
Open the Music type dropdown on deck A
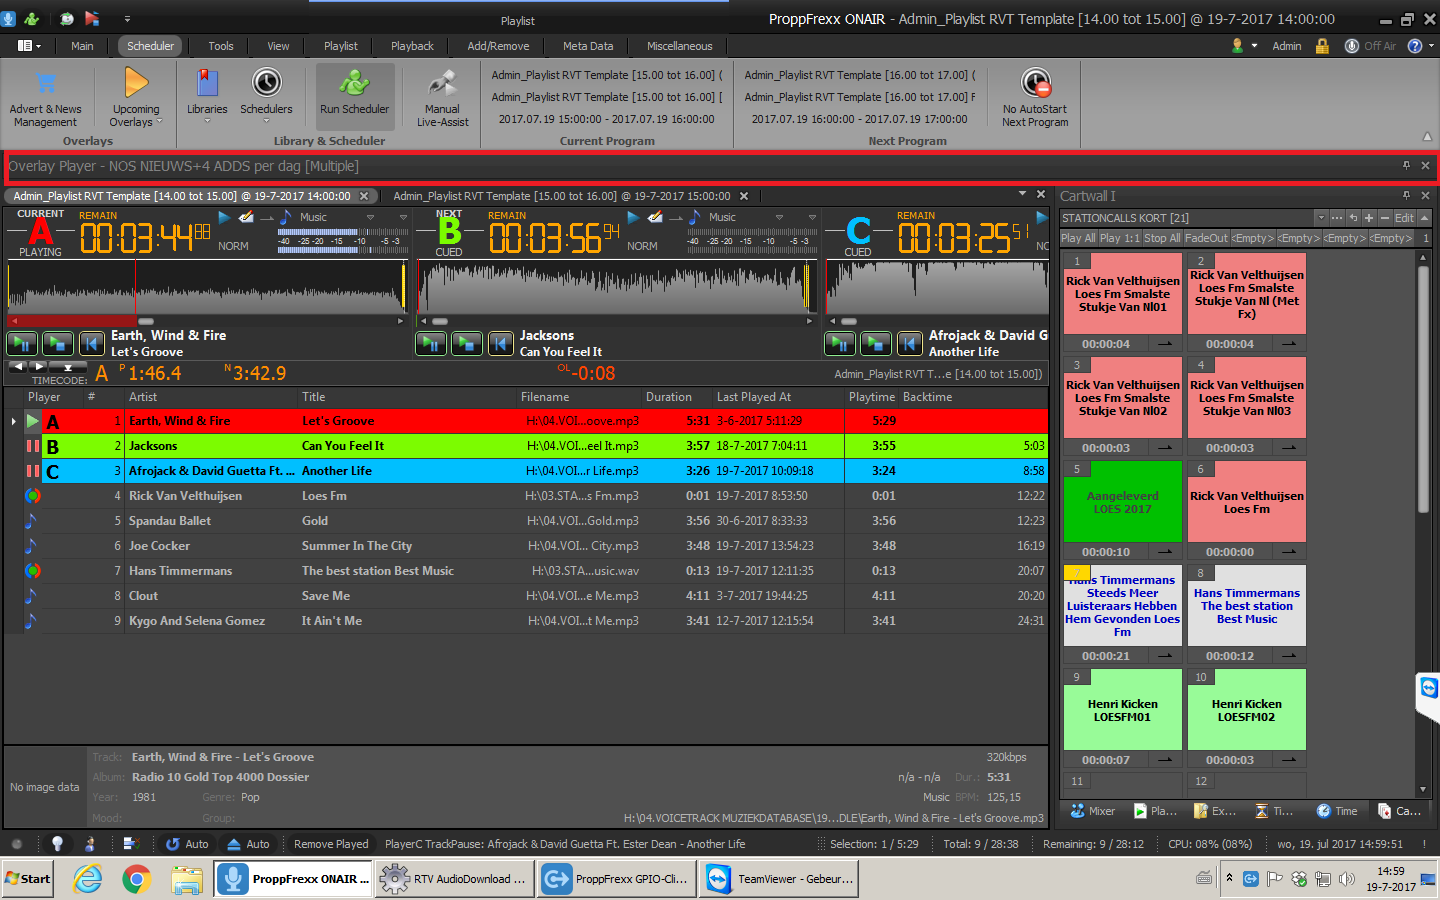[370, 217]
